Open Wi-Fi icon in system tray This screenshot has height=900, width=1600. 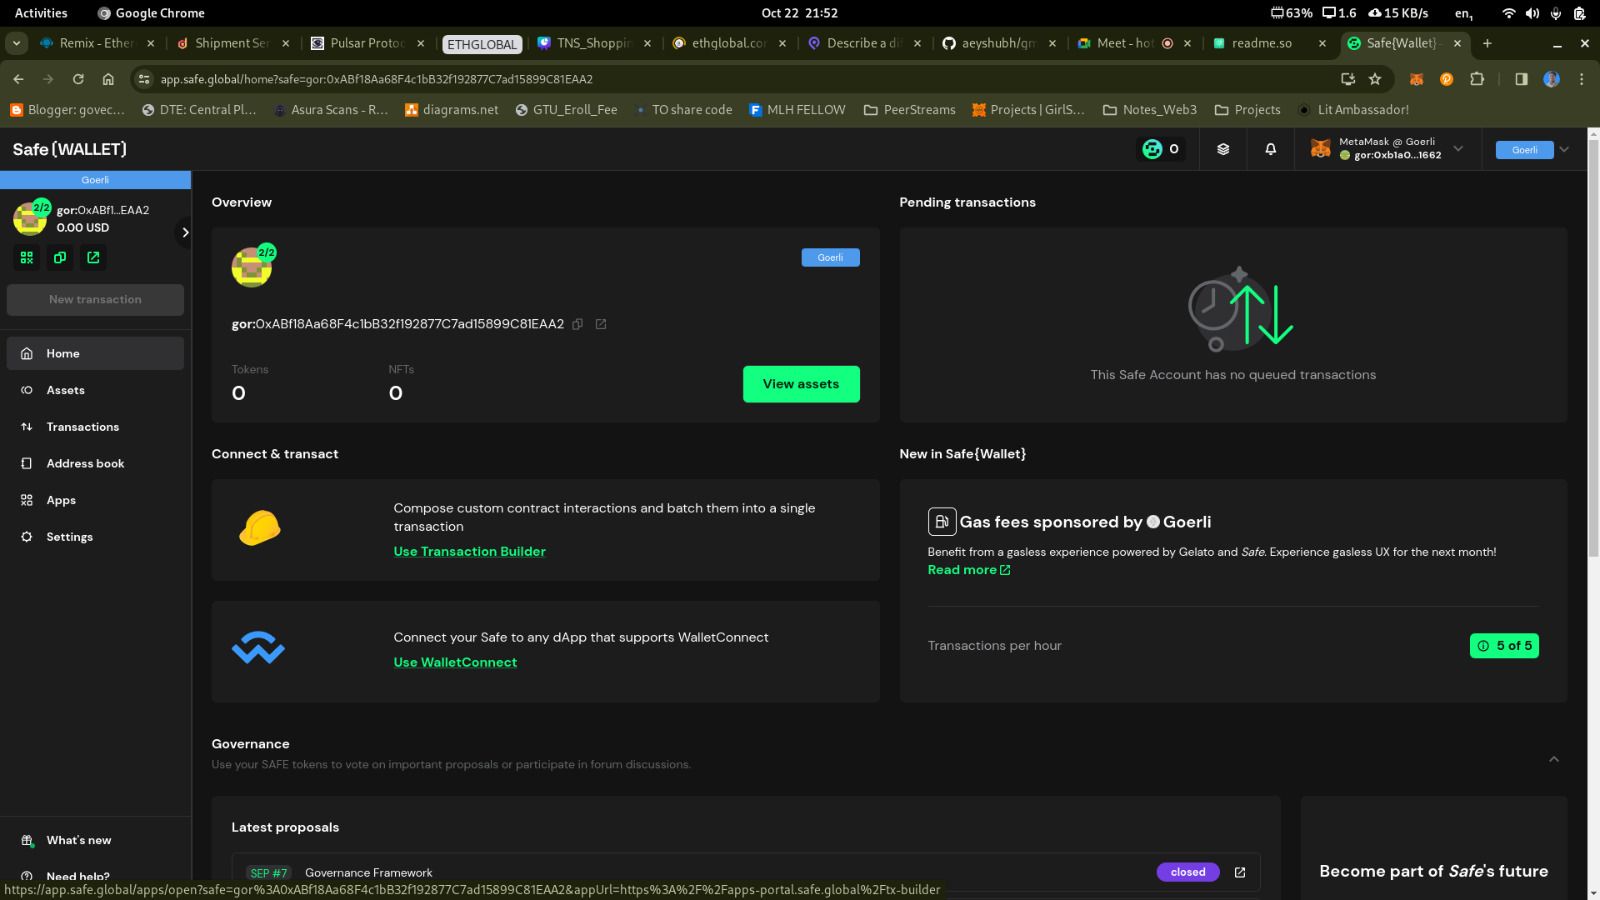click(x=1509, y=13)
